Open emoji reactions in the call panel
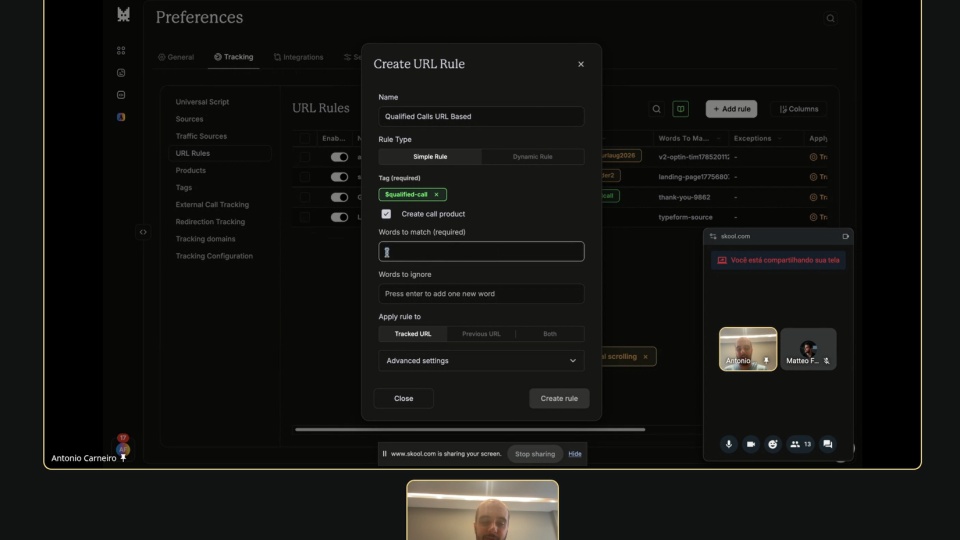Image resolution: width=960 pixels, height=540 pixels. tap(773, 444)
